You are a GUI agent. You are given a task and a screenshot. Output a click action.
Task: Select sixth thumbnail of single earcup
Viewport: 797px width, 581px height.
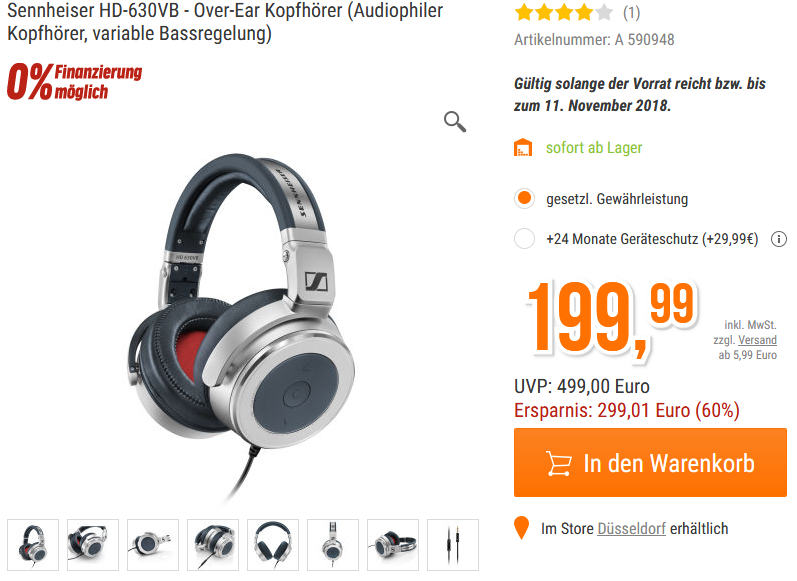[333, 545]
